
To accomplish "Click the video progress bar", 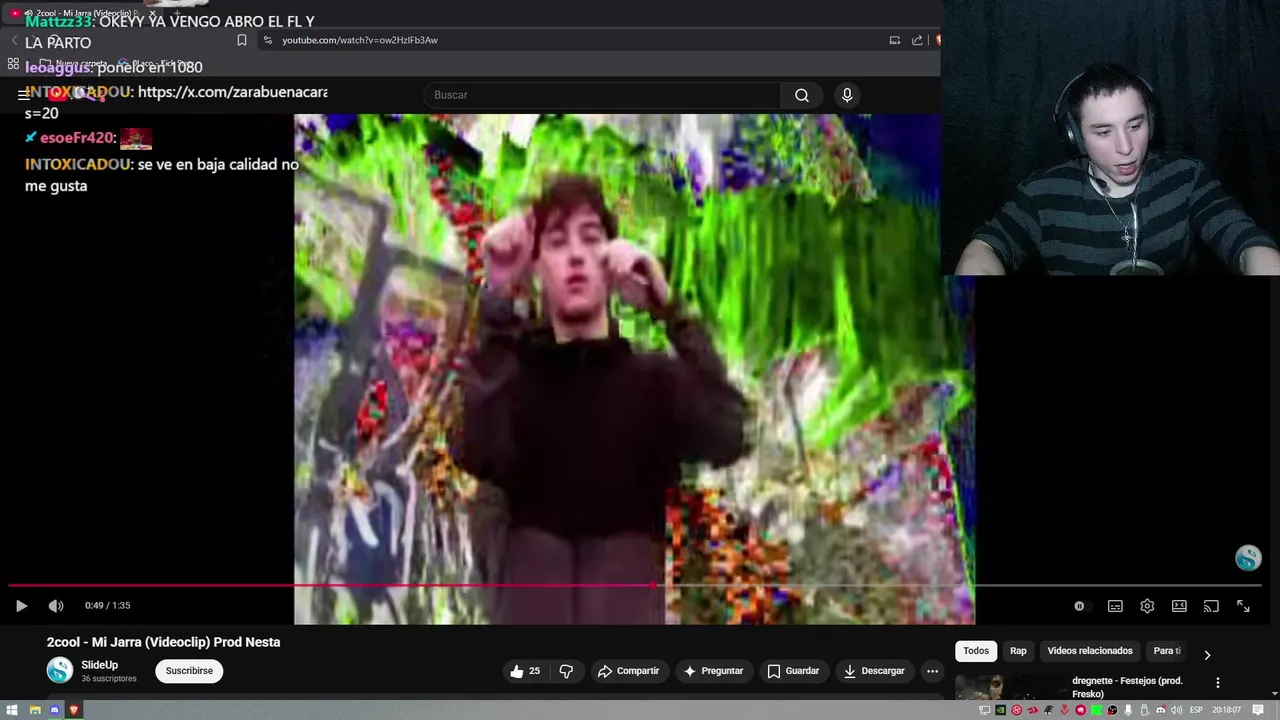I will [x=635, y=586].
